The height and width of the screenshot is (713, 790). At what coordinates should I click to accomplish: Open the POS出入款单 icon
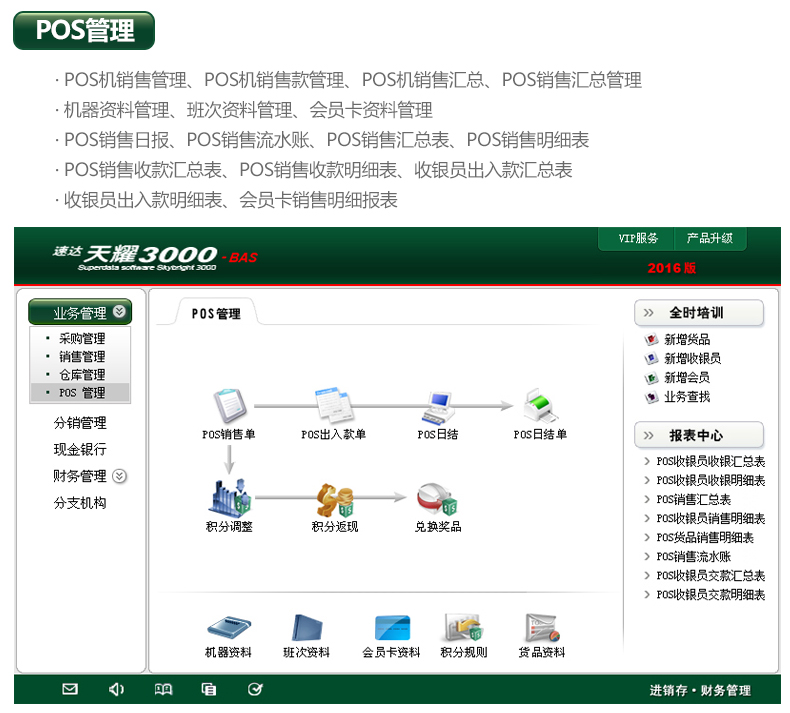[x=333, y=407]
